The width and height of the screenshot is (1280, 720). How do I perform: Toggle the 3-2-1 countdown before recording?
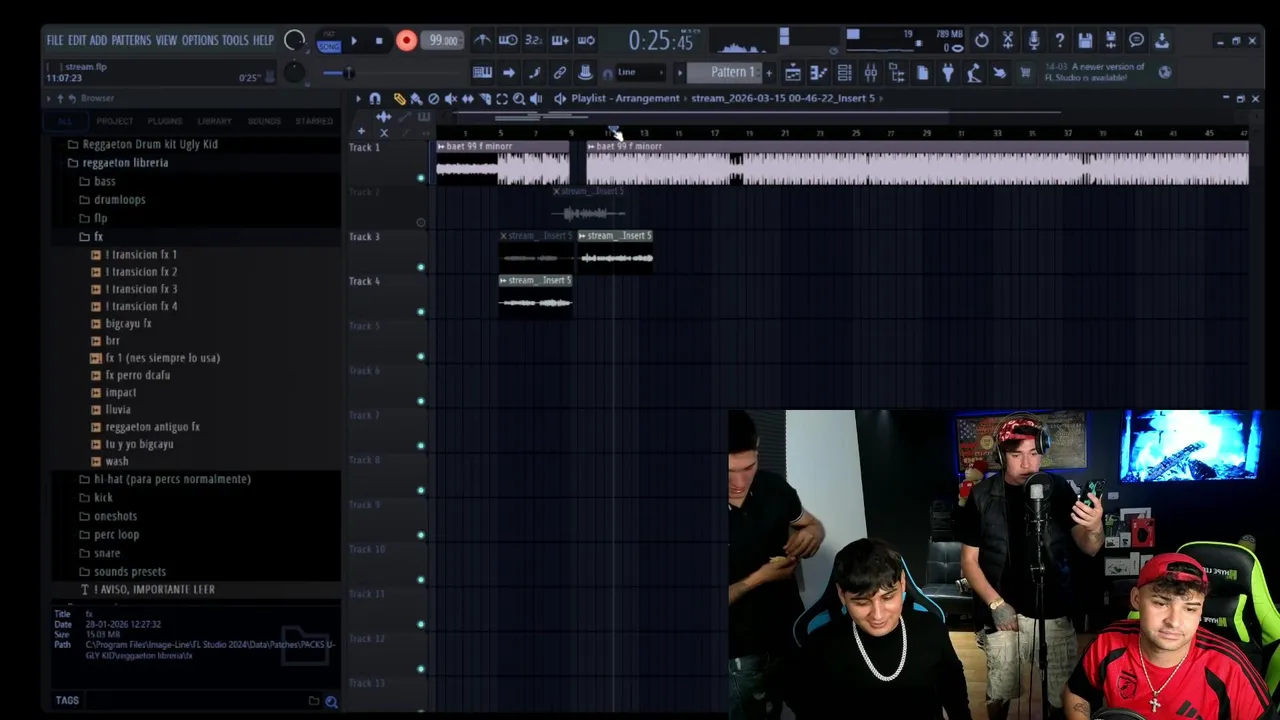click(534, 41)
